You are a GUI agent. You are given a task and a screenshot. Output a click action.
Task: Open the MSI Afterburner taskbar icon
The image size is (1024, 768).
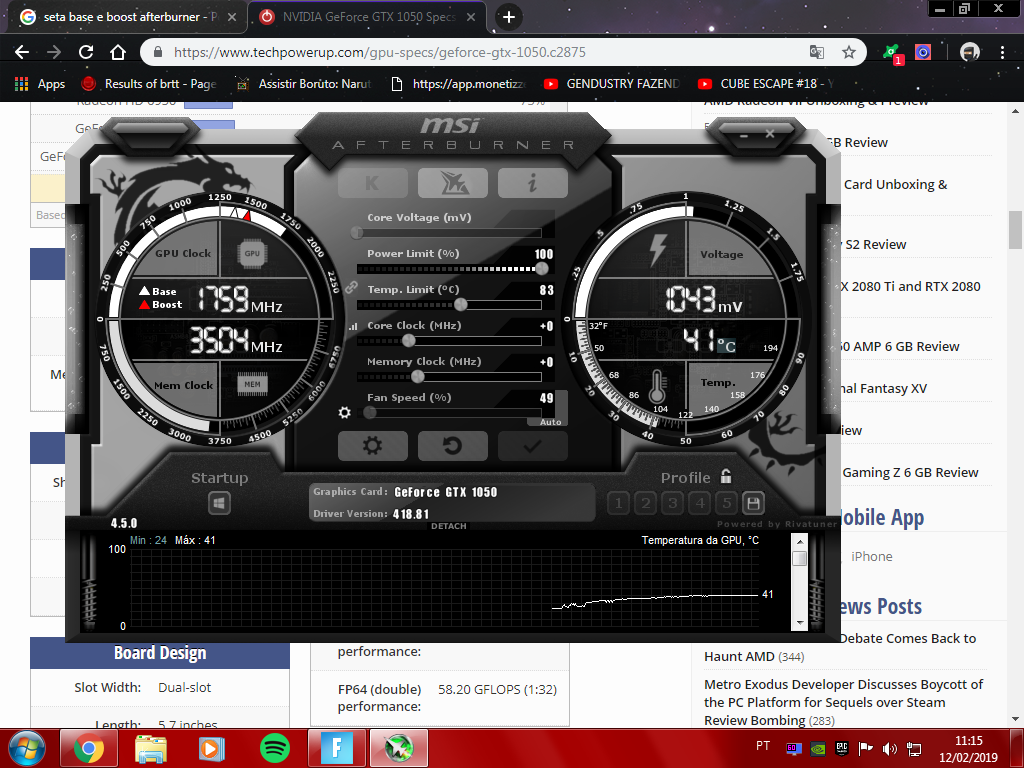[x=399, y=748]
